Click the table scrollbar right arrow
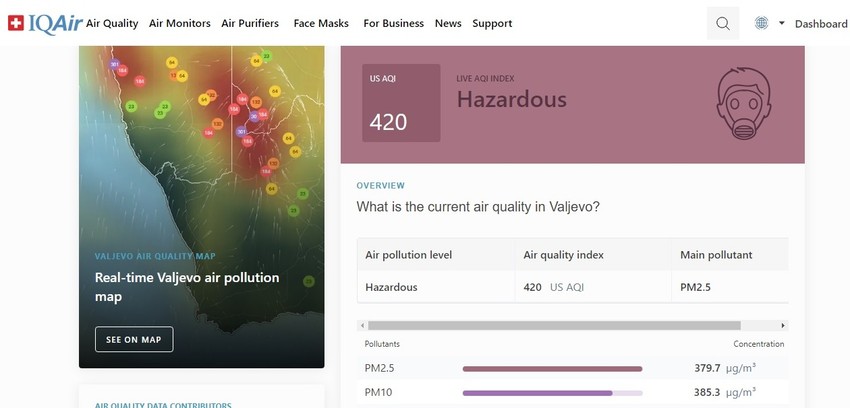The height and width of the screenshot is (408, 850). pyautogui.click(x=783, y=325)
